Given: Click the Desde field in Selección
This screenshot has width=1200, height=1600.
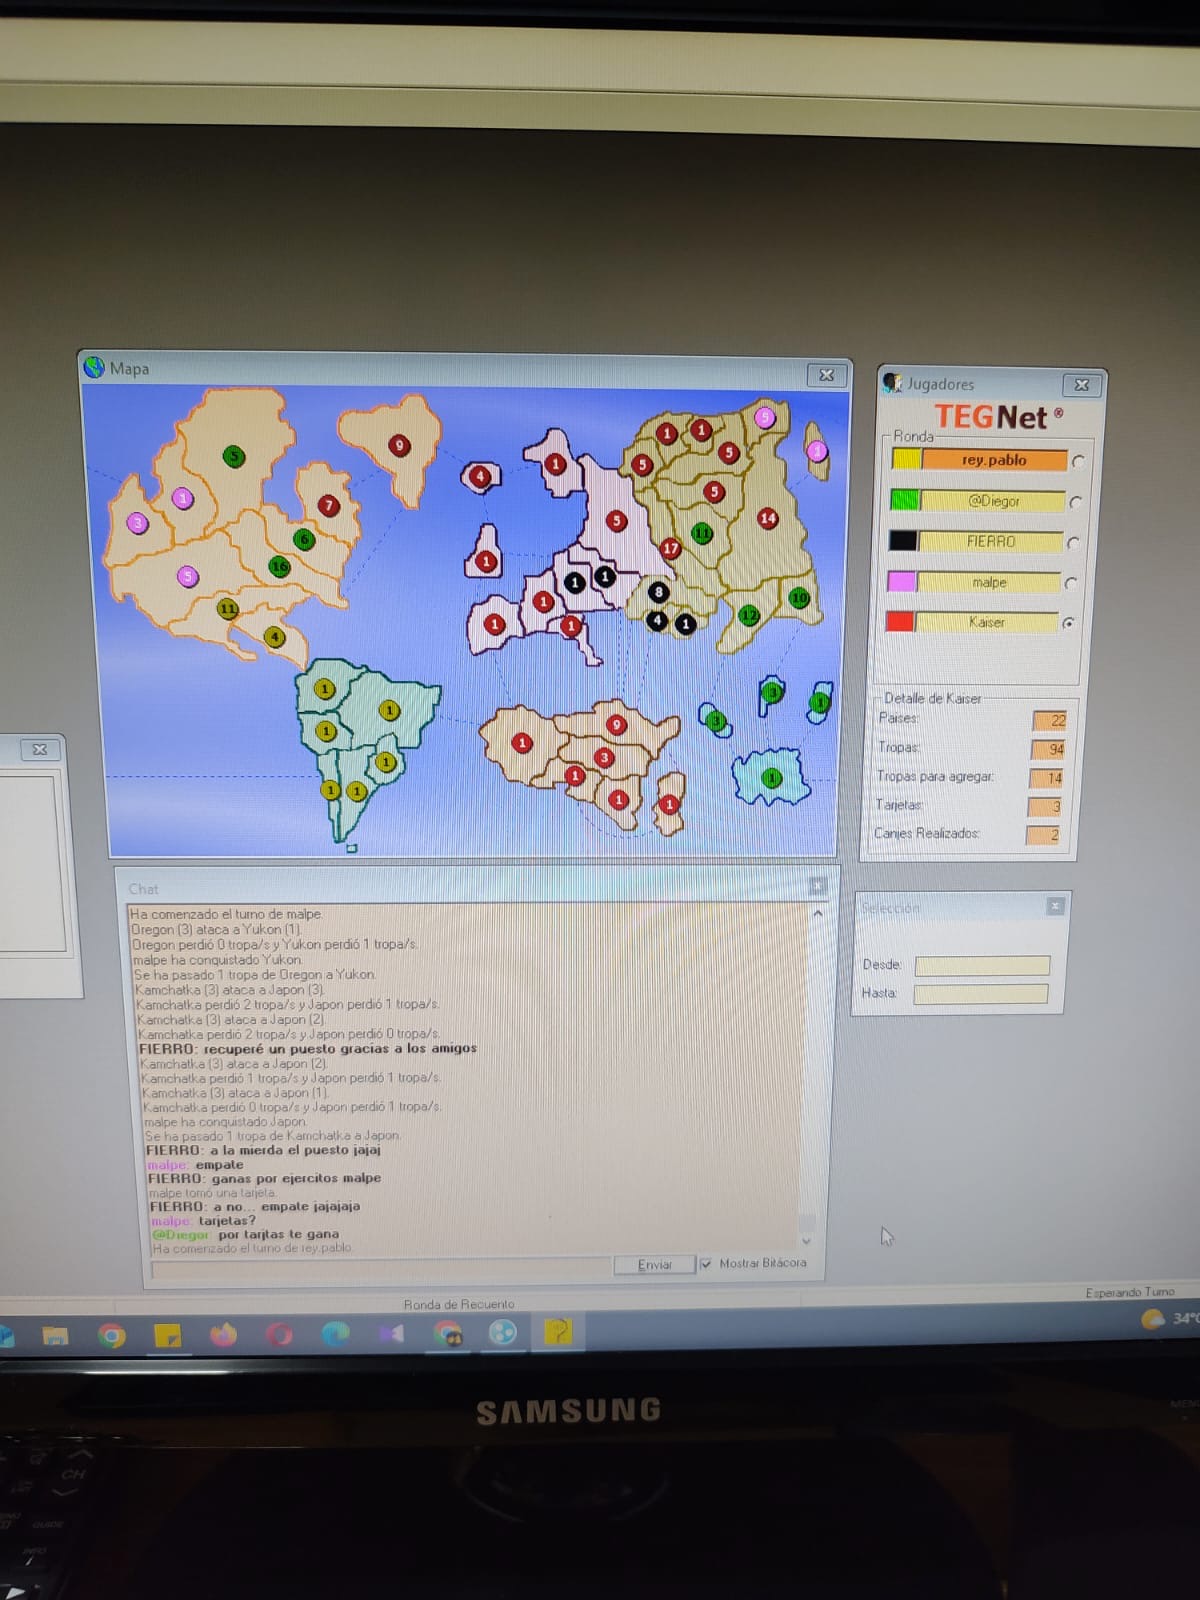Looking at the screenshot, I should (x=982, y=965).
